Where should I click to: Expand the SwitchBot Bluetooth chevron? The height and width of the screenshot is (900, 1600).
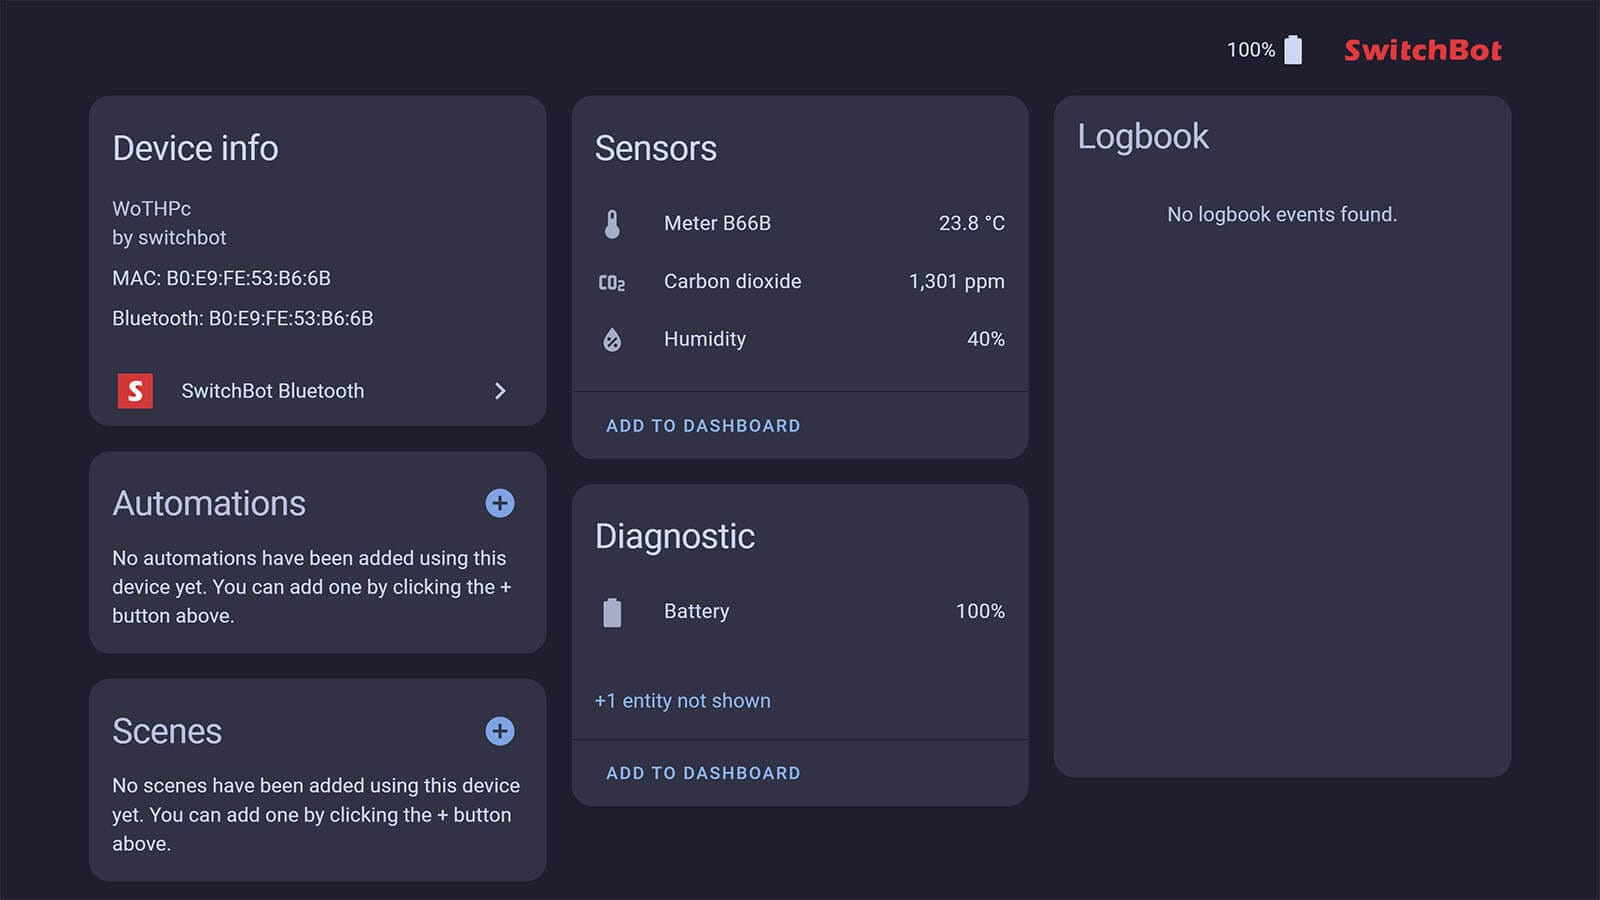(501, 390)
